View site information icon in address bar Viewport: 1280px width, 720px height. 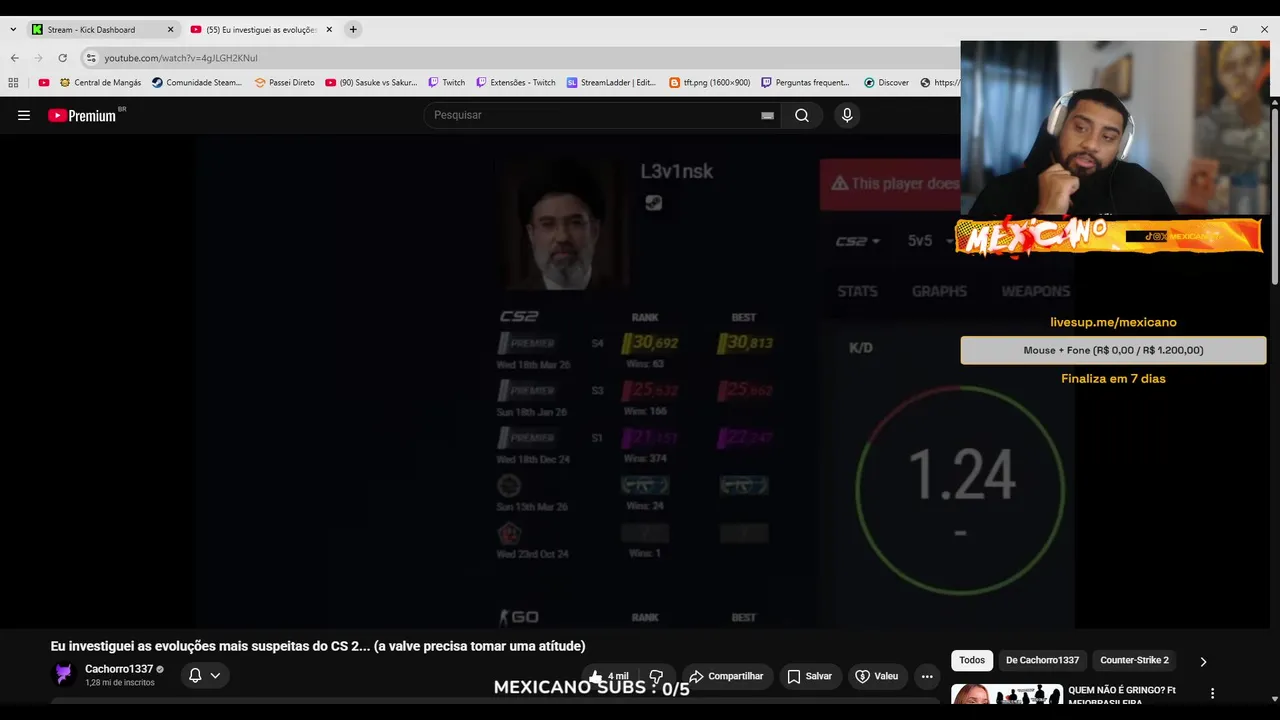91,58
